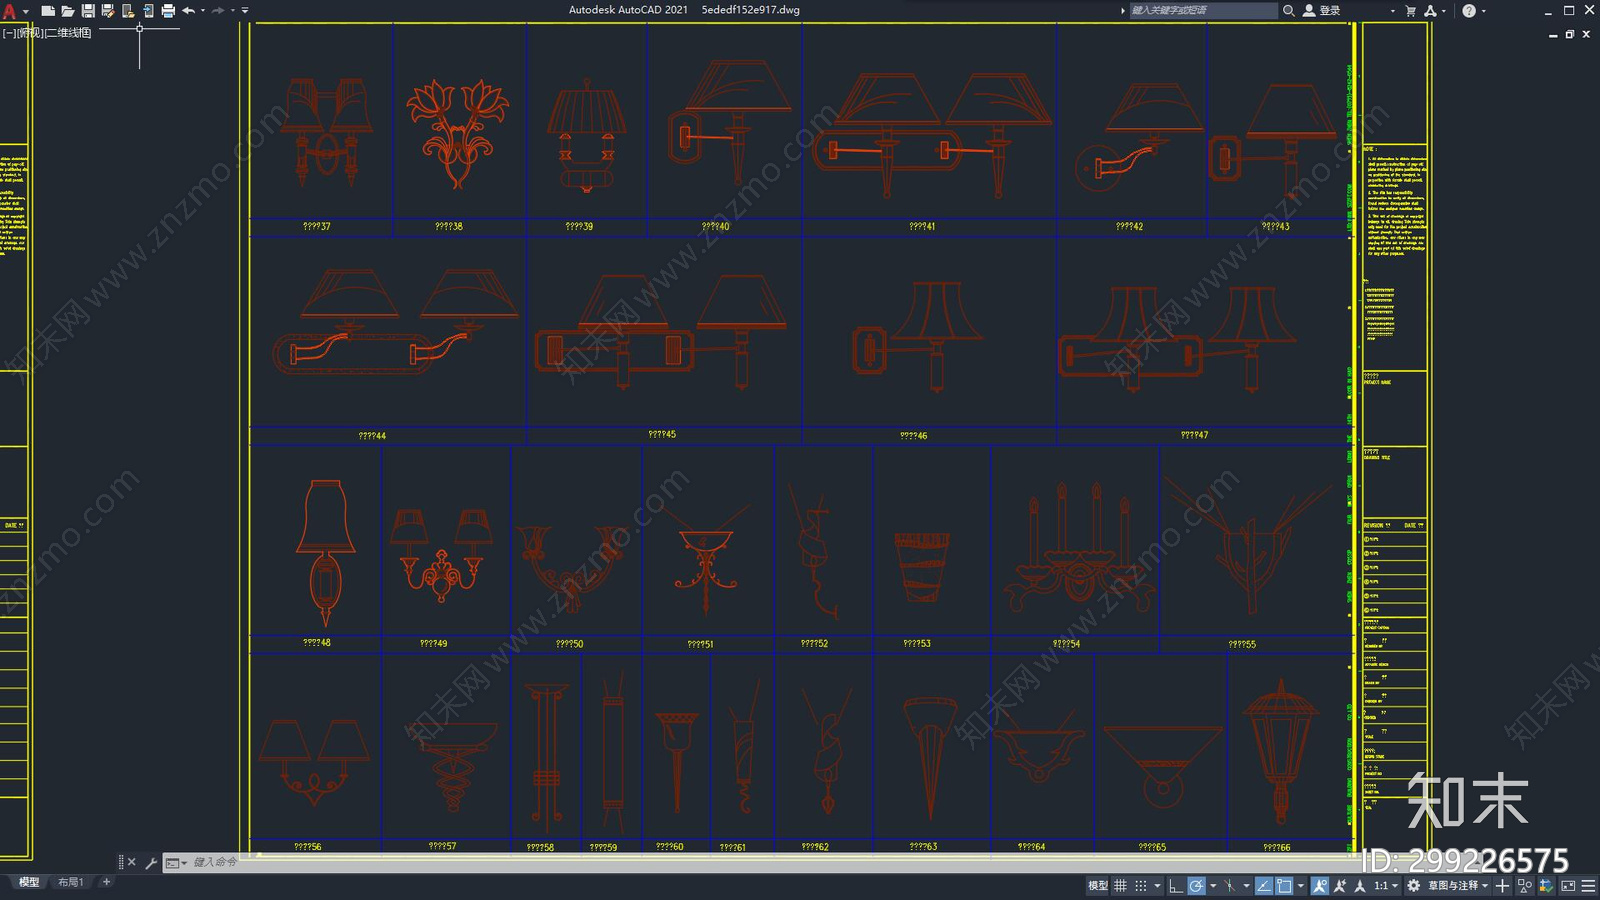The width and height of the screenshot is (1600, 900).
Task: Click the label text '???54'
Action: tap(1066, 644)
